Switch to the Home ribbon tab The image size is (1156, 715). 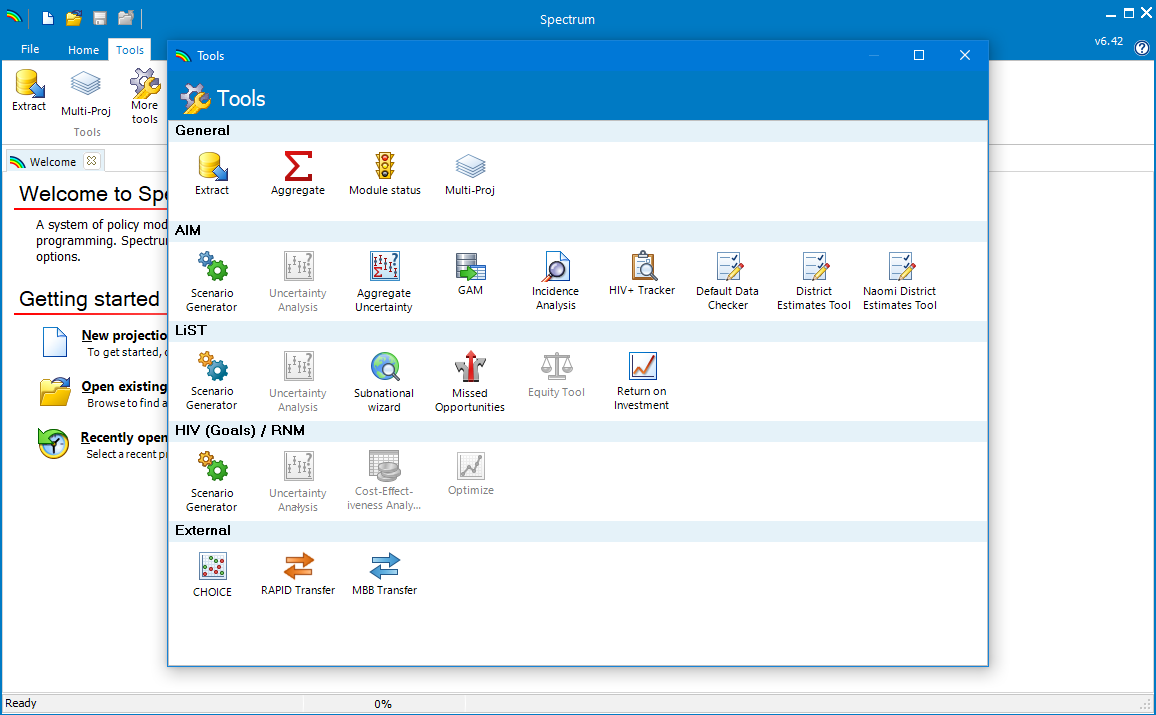pos(83,50)
